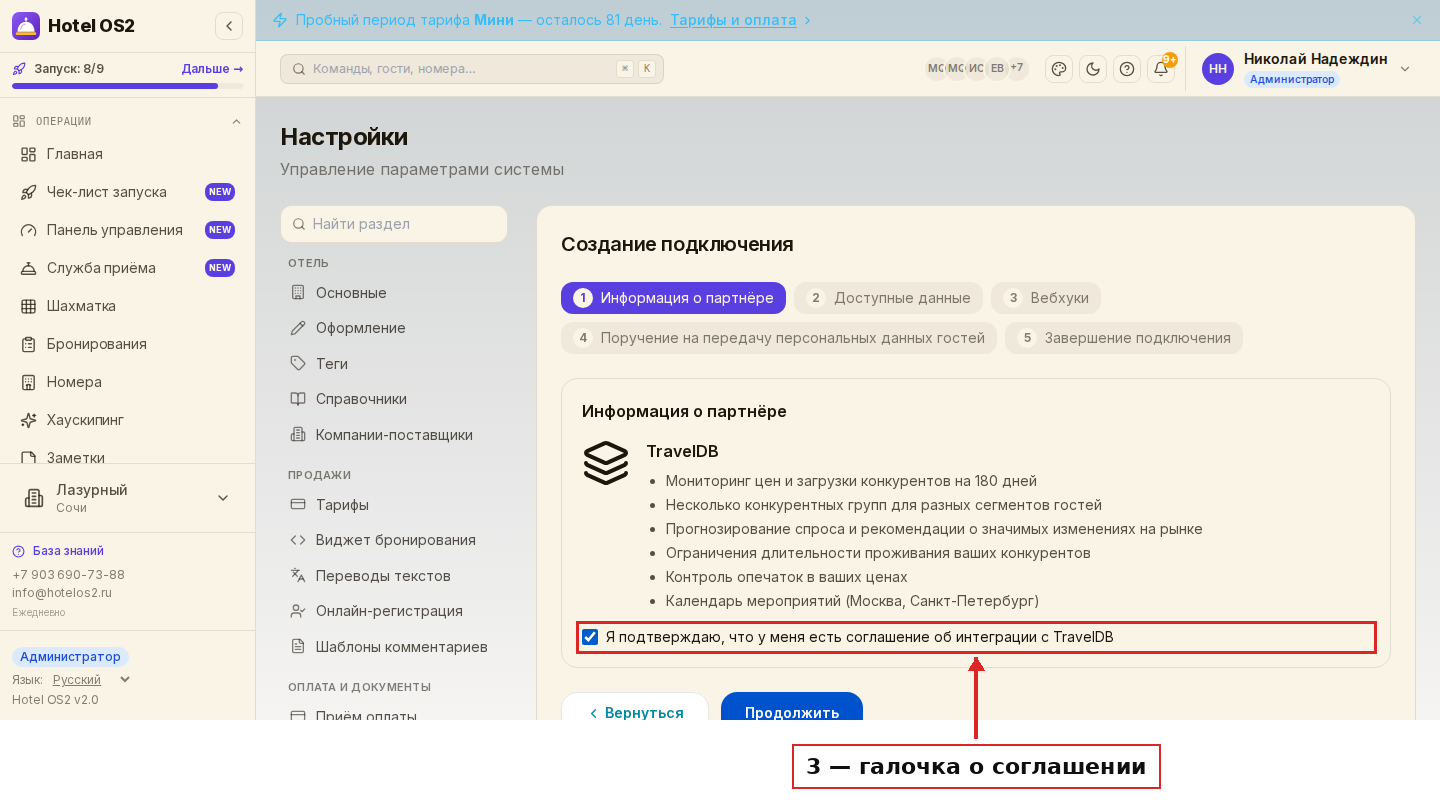
Task: Open Компании-поставщики settings section
Action: [394, 435]
